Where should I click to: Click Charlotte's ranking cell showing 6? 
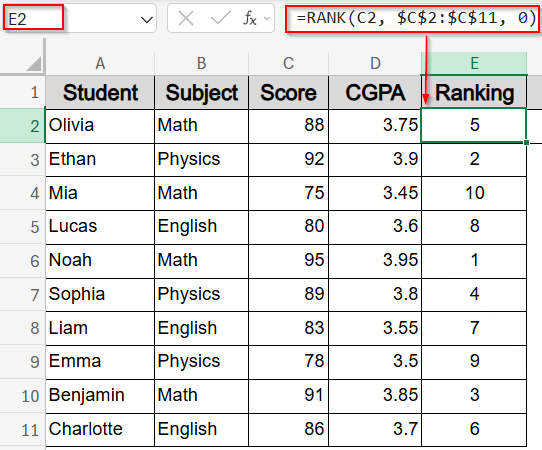pos(474,430)
